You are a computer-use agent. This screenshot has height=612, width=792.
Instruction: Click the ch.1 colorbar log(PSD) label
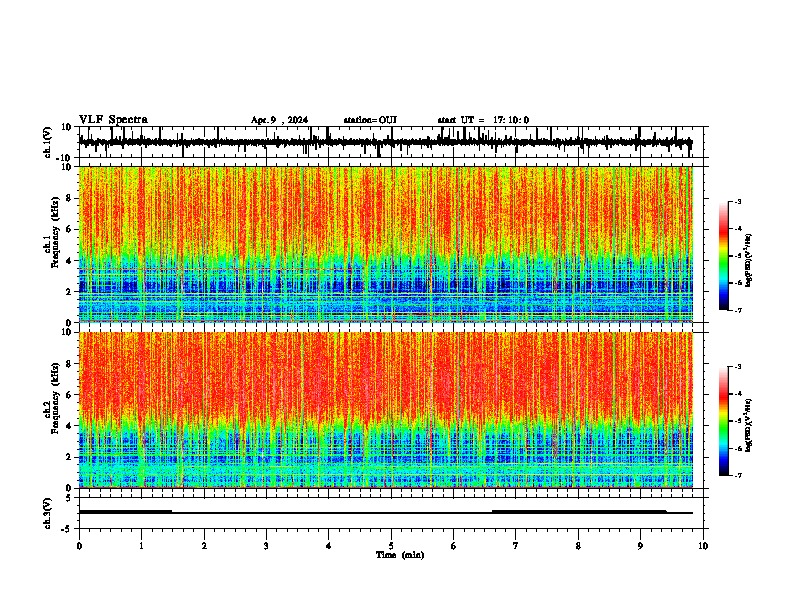pyautogui.click(x=749, y=260)
